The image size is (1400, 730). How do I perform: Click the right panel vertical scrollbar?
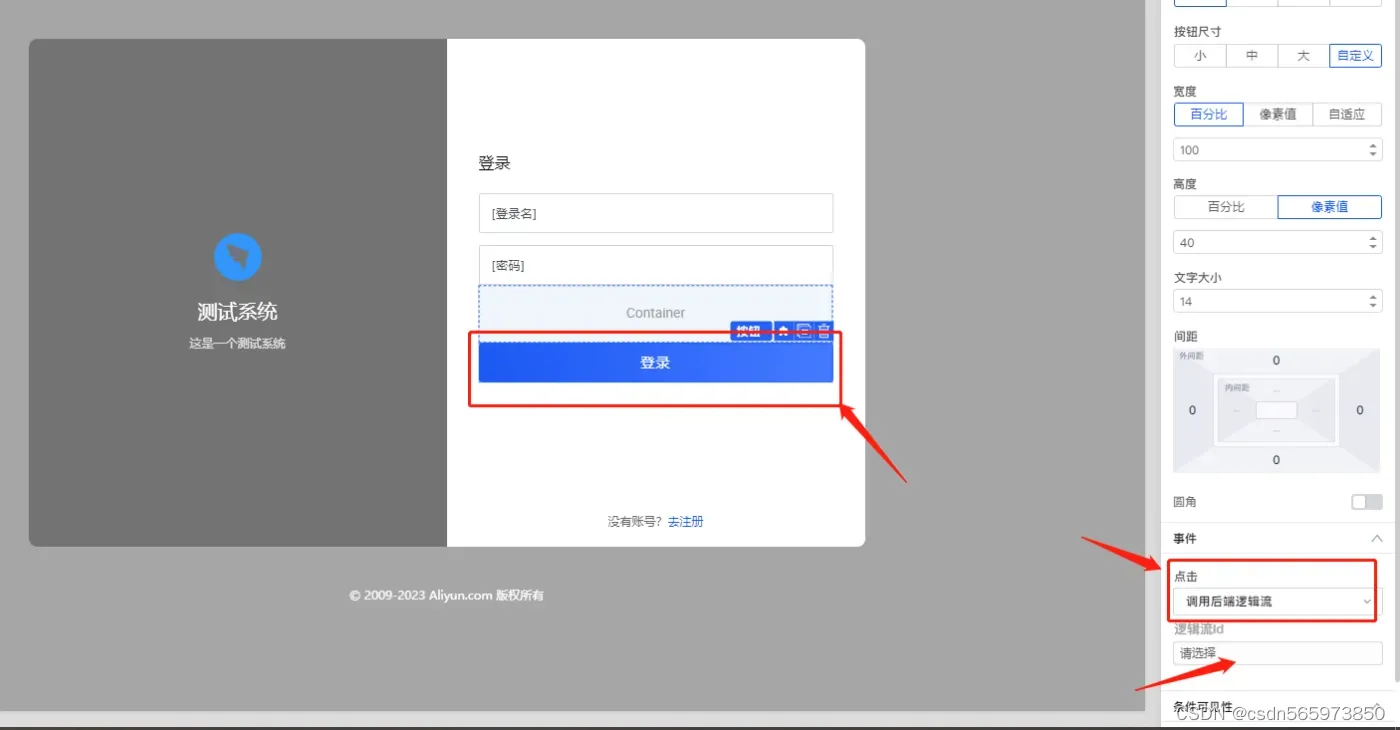point(1397,340)
